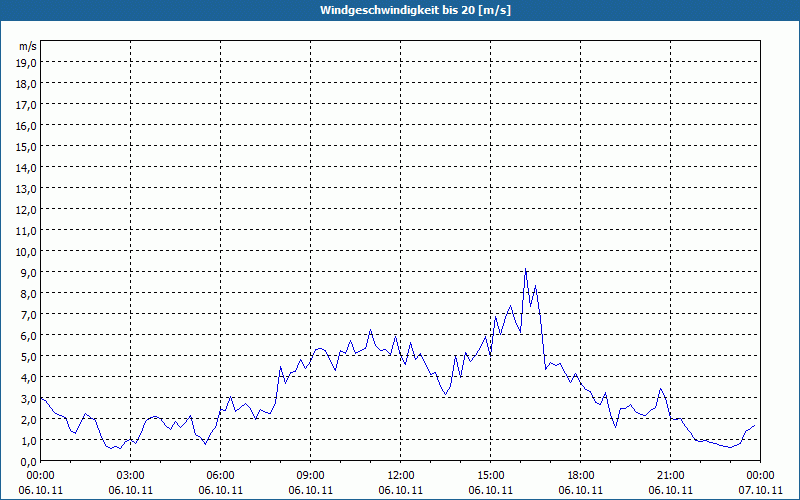Image resolution: width=800 pixels, height=500 pixels.
Task: Select the '19,0' y-axis label
Action: [x=27, y=63]
